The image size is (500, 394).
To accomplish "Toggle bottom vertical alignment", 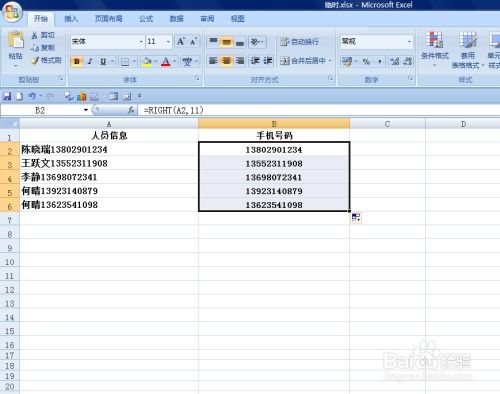I will click(240, 42).
